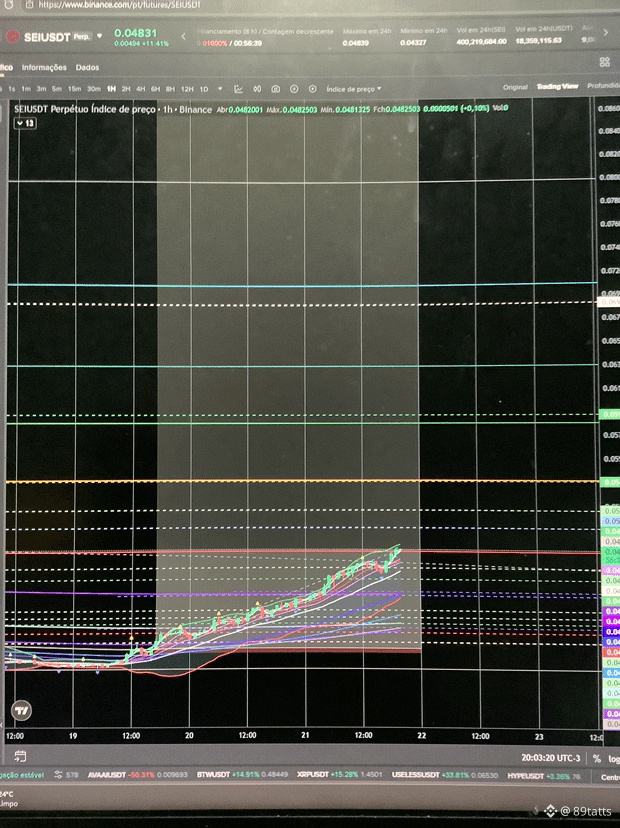The width and height of the screenshot is (620, 828).
Task: Take a chart snapshot with camera icon
Action: pos(276,89)
